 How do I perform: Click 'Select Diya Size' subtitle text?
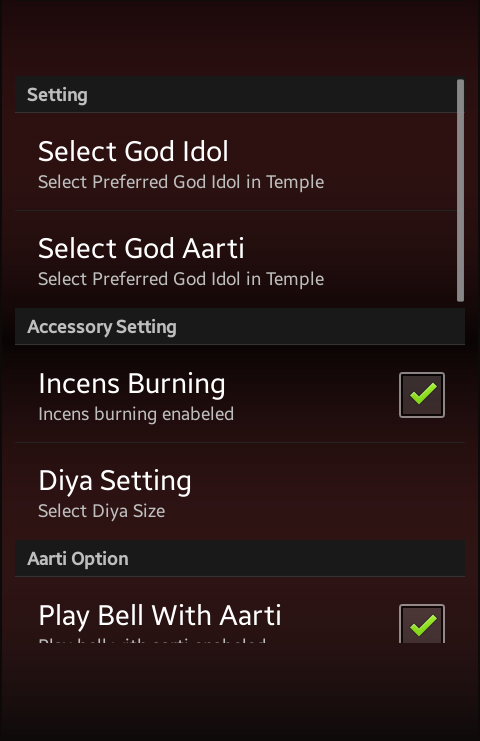click(102, 511)
